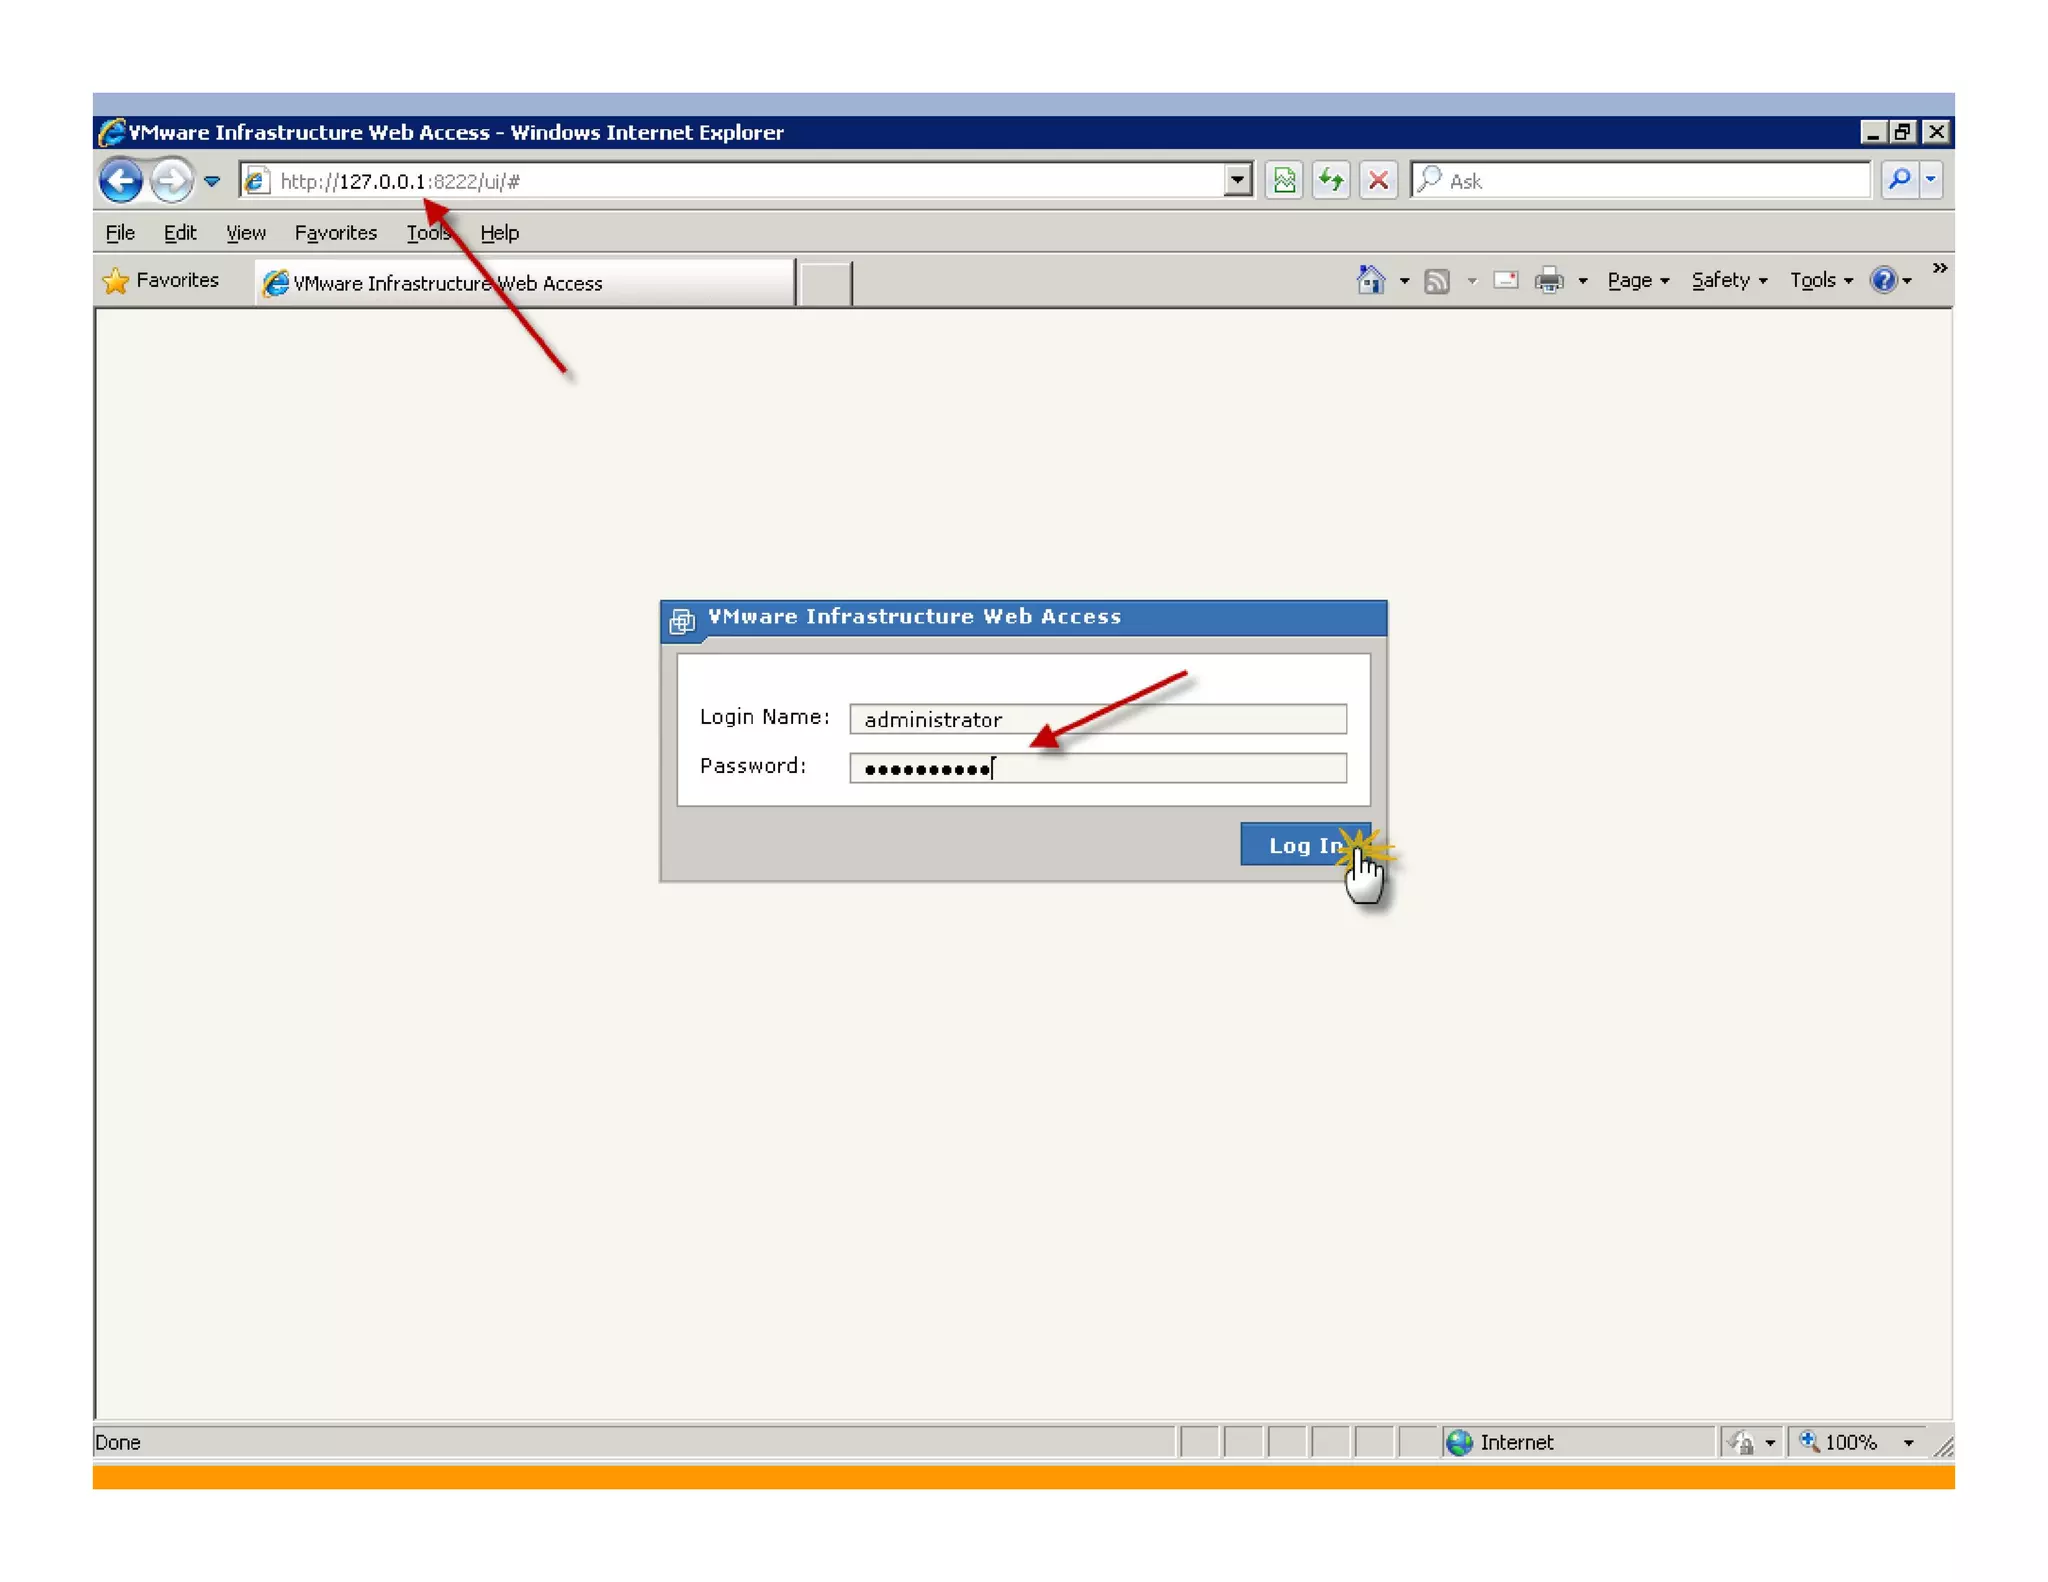Expand the zoom level 100% dropdown

(1908, 1442)
